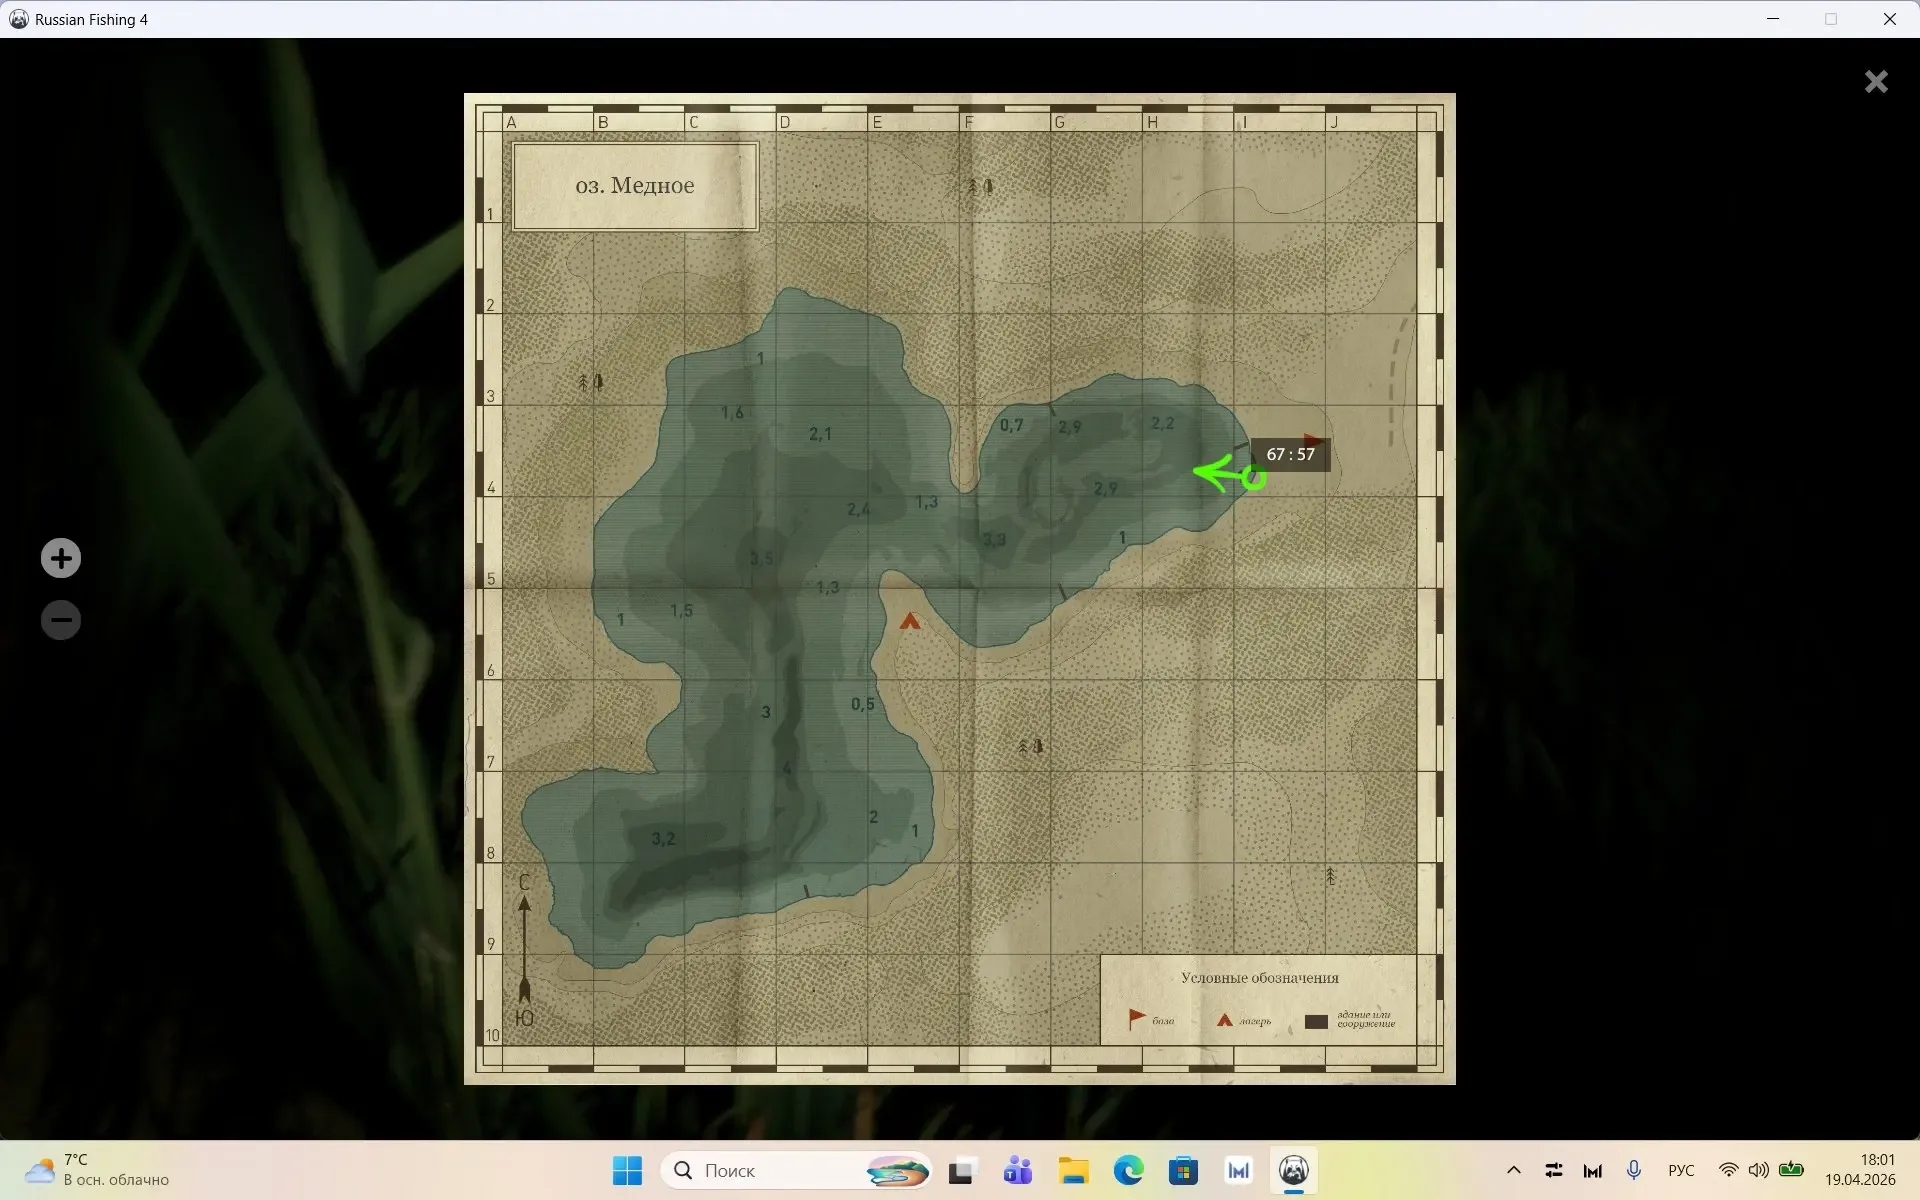
Task: Open File Explorer from taskbar
Action: [x=1073, y=1170]
